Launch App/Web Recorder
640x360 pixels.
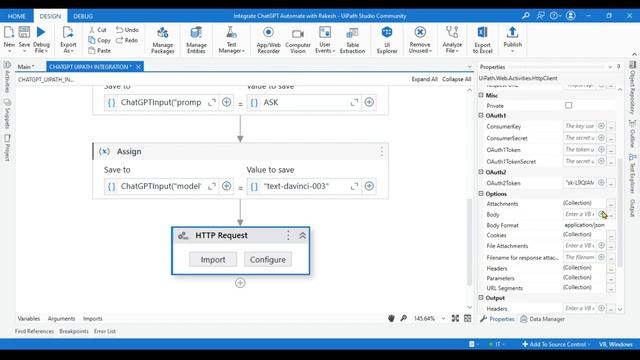(x=268, y=40)
